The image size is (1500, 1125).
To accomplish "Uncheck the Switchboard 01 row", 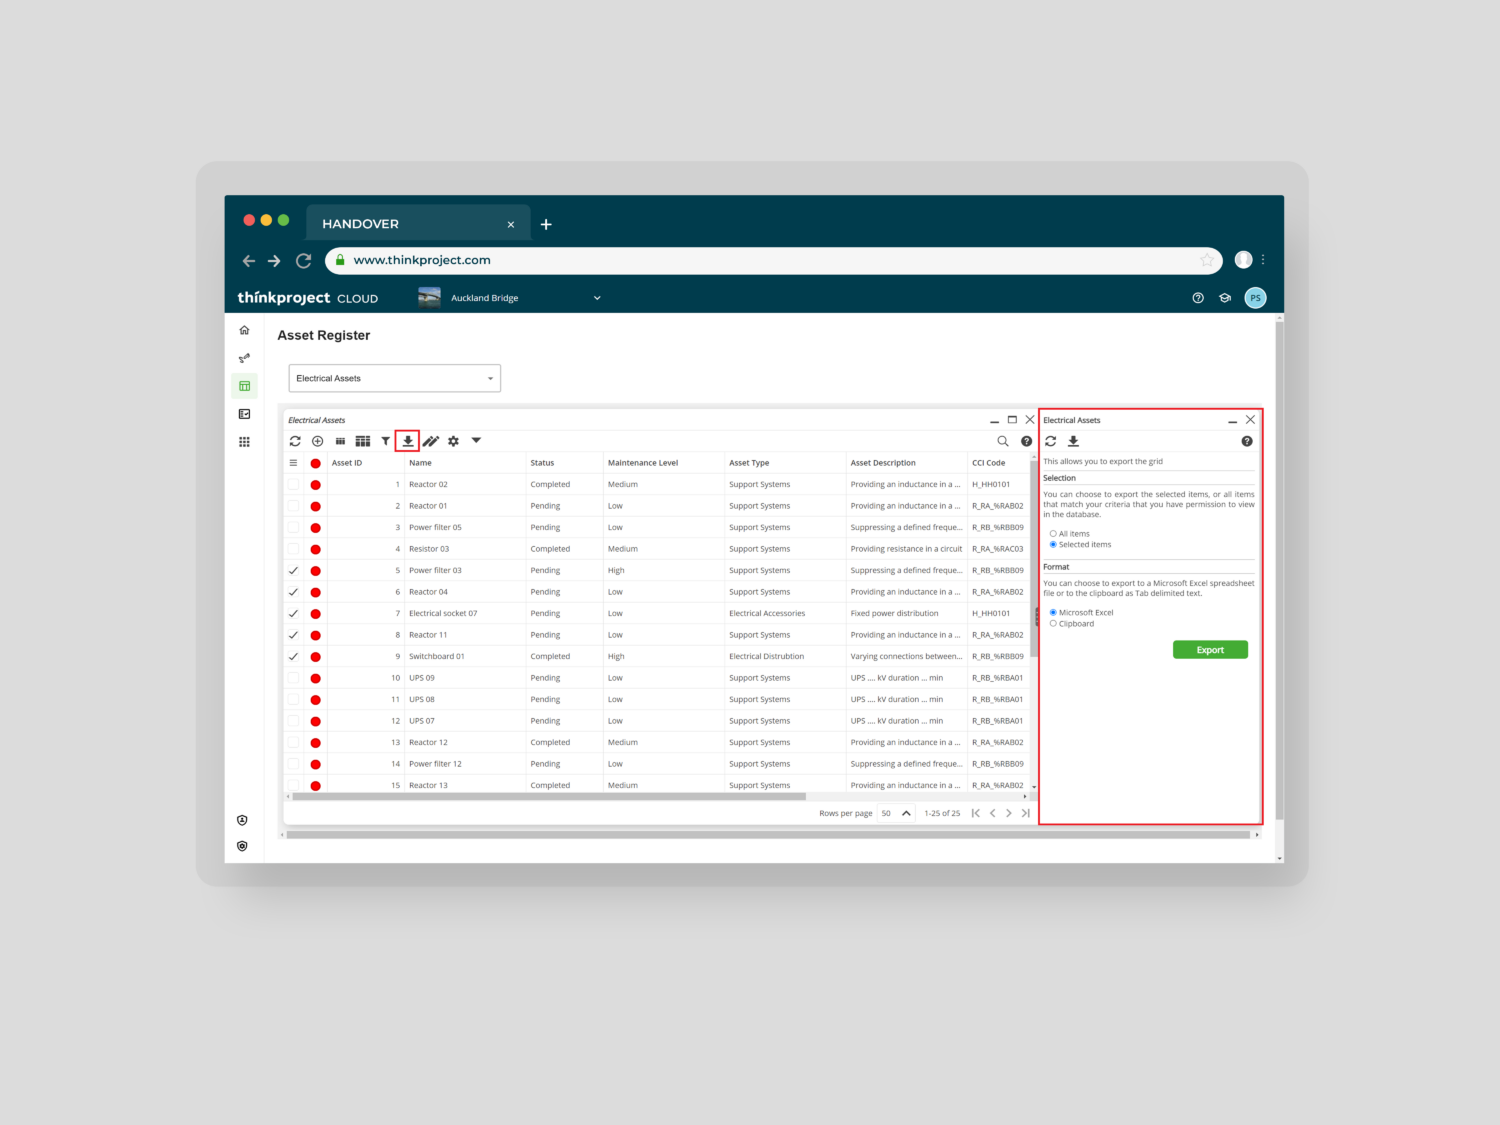I will 293,657.
